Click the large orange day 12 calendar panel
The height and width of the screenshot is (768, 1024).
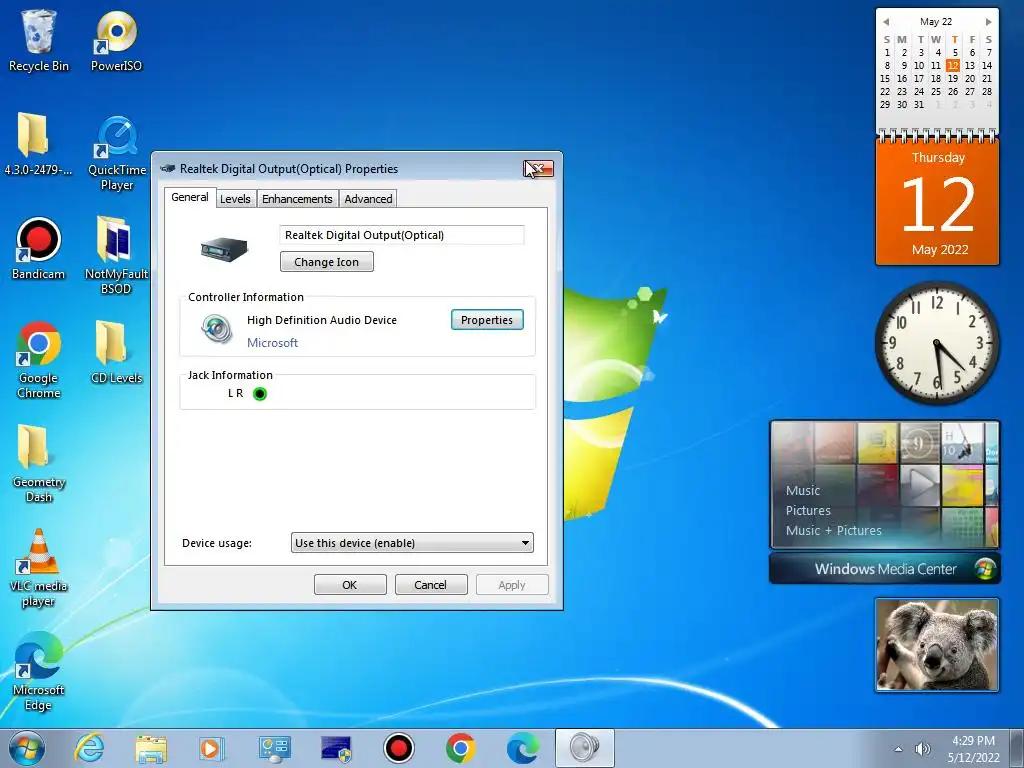937,202
